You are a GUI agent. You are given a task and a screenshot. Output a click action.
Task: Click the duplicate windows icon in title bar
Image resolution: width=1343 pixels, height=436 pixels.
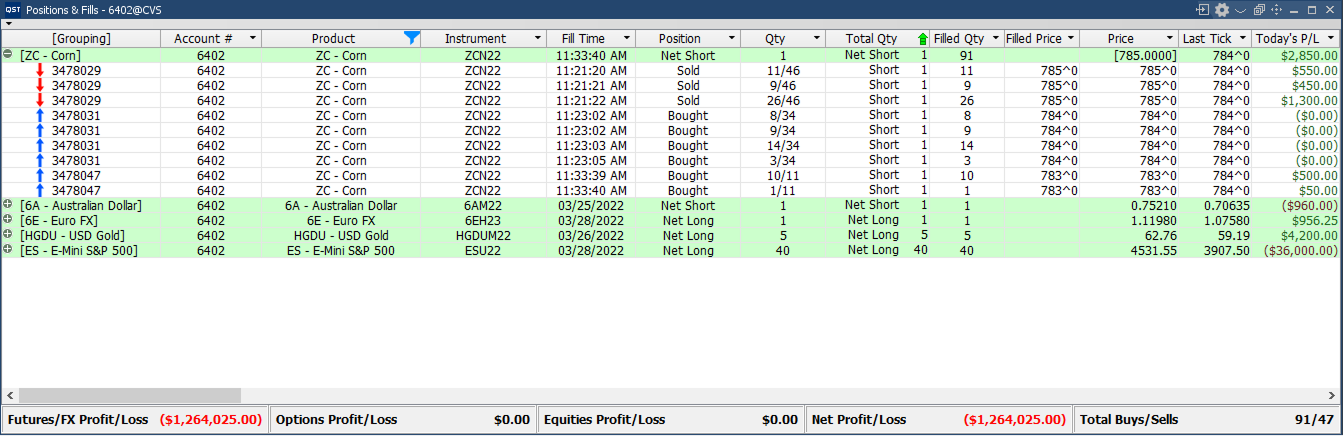click(x=1257, y=9)
